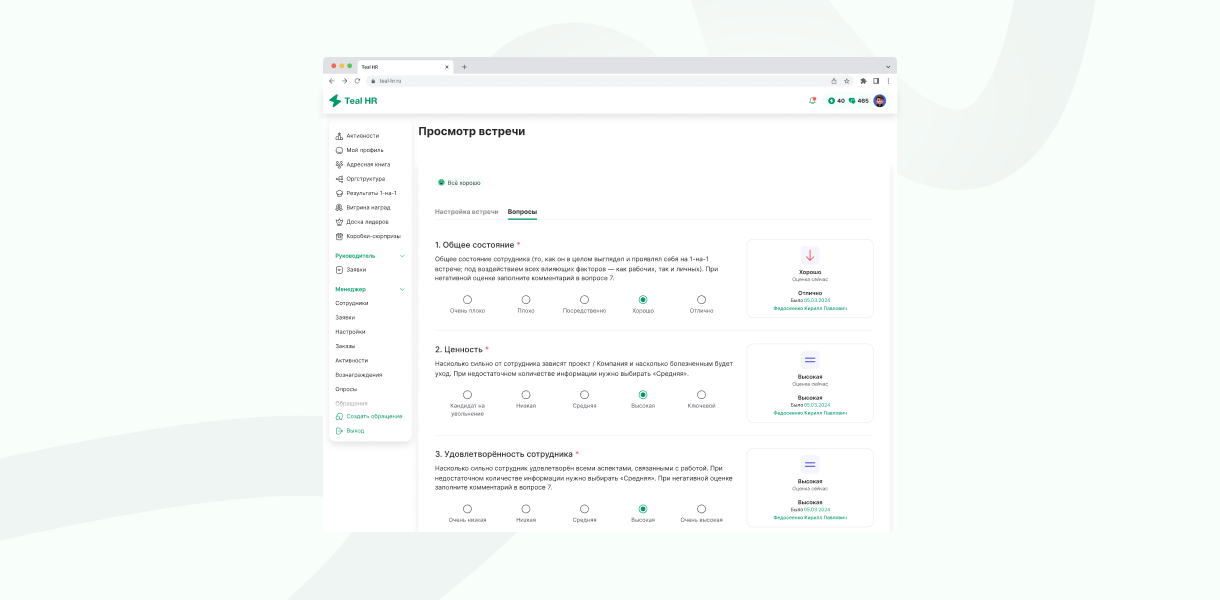Select Высокая radio for Ценность
The width and height of the screenshot is (1220, 600).
643,395
